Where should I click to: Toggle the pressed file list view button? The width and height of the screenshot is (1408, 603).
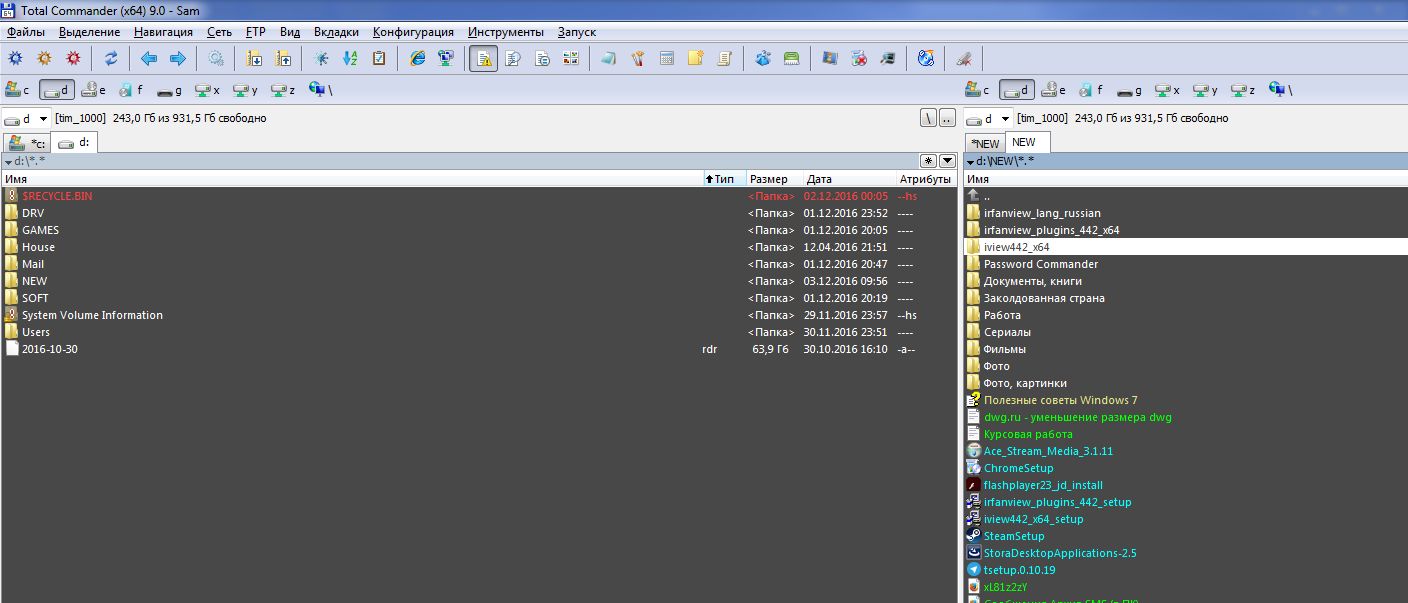pos(483,59)
